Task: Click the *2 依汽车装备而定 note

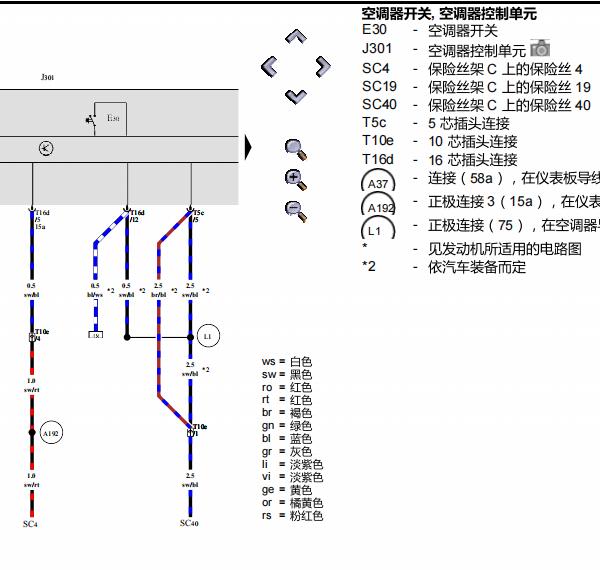Action: coord(444,267)
